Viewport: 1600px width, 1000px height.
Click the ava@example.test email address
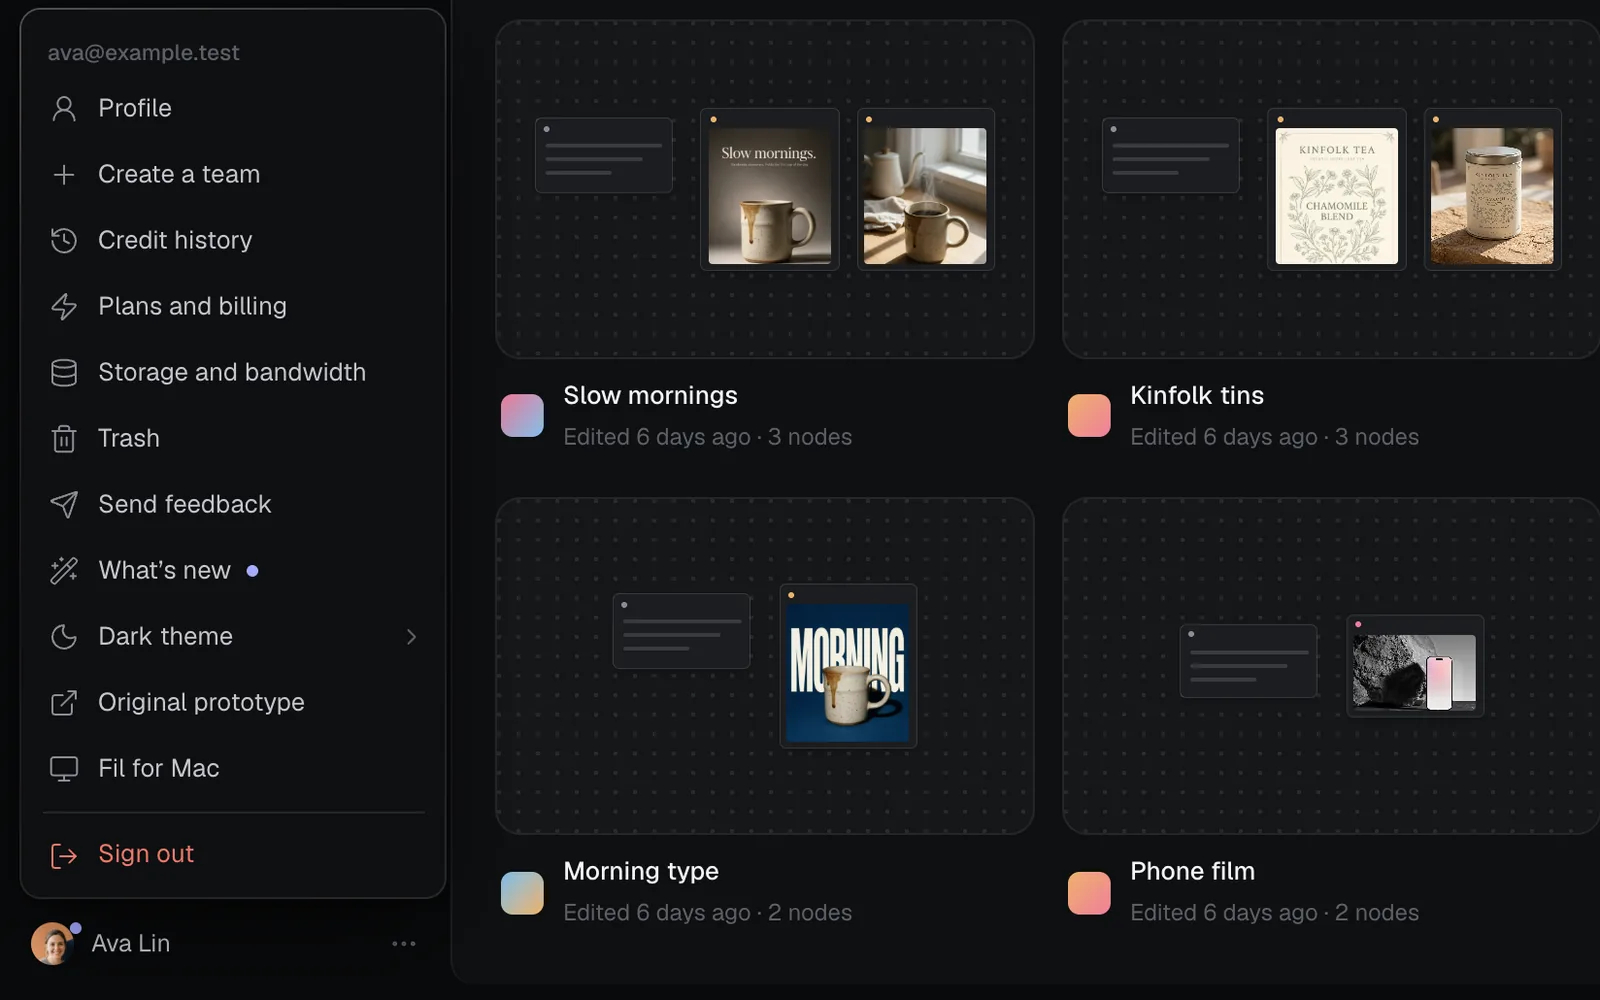tap(143, 52)
